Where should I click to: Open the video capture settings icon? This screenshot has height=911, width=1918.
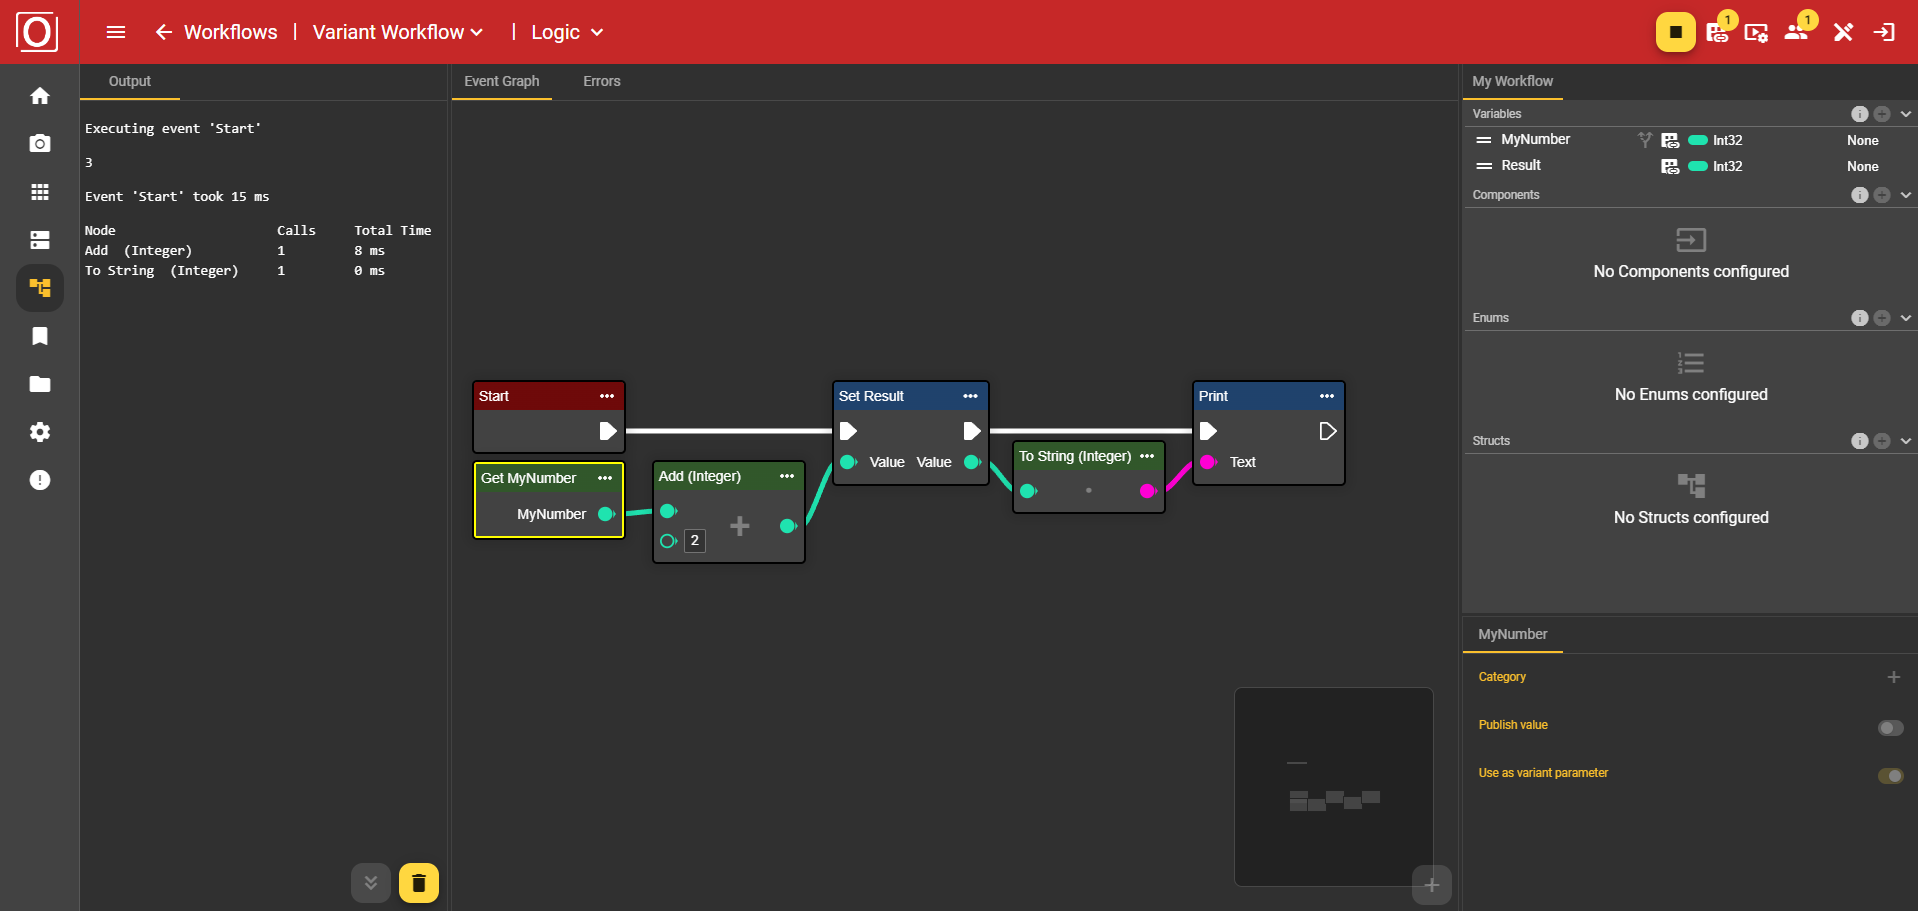pos(1756,32)
